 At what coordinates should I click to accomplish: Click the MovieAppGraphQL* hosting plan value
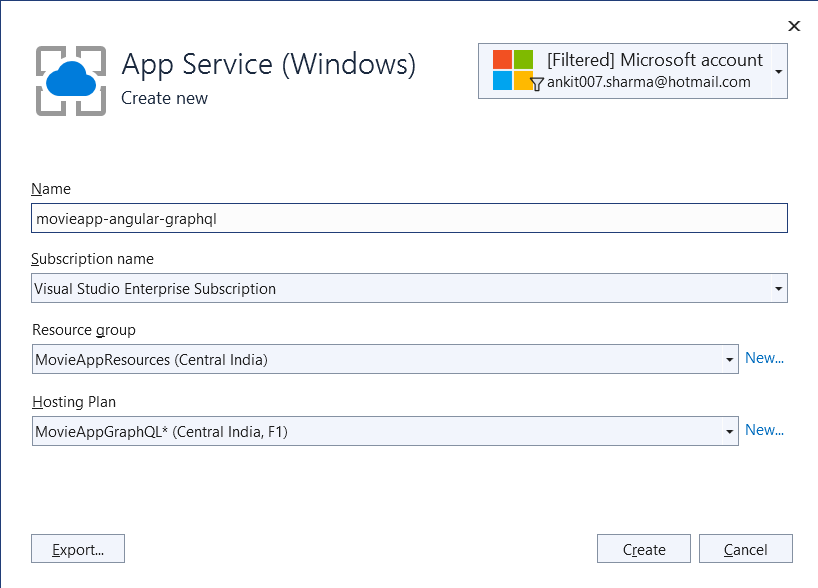162,431
